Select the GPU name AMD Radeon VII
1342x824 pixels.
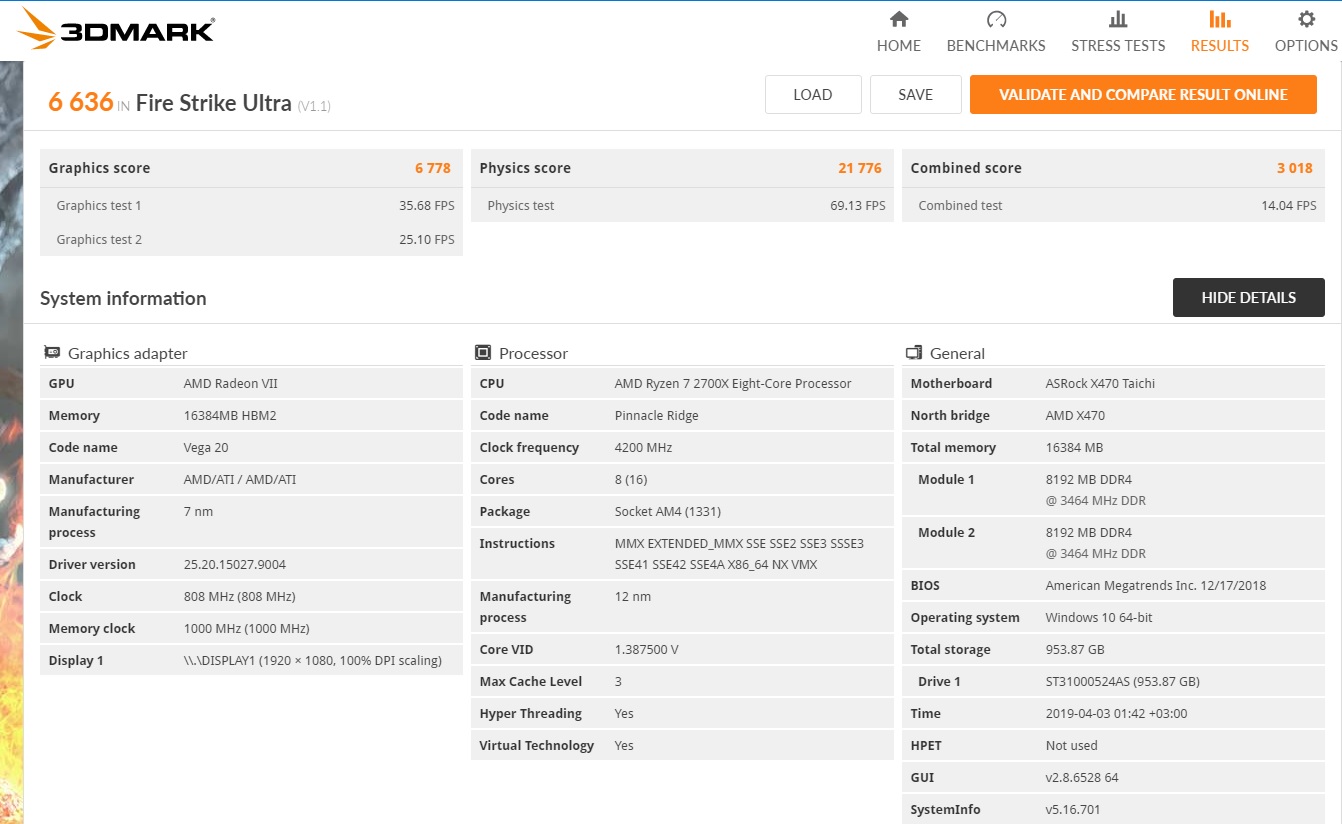pos(230,384)
